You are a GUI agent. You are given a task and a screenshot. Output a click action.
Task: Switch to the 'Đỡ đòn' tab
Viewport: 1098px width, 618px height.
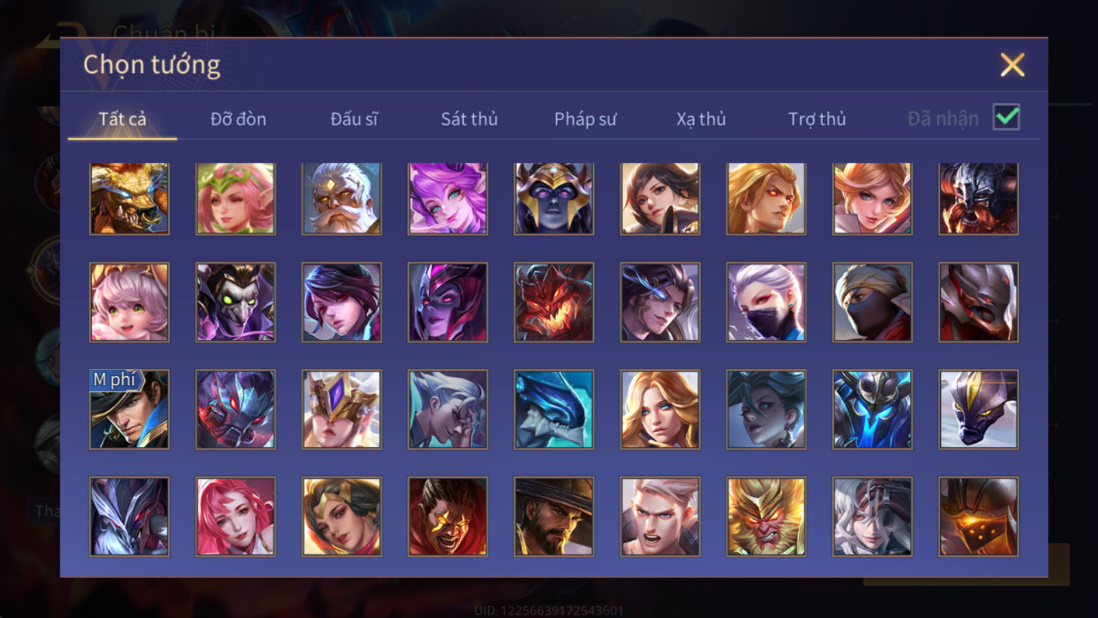(238, 119)
